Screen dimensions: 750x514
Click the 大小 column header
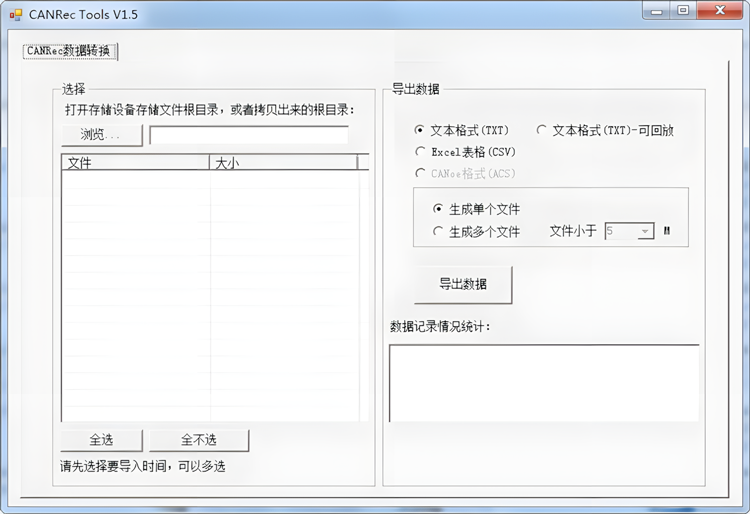point(283,162)
